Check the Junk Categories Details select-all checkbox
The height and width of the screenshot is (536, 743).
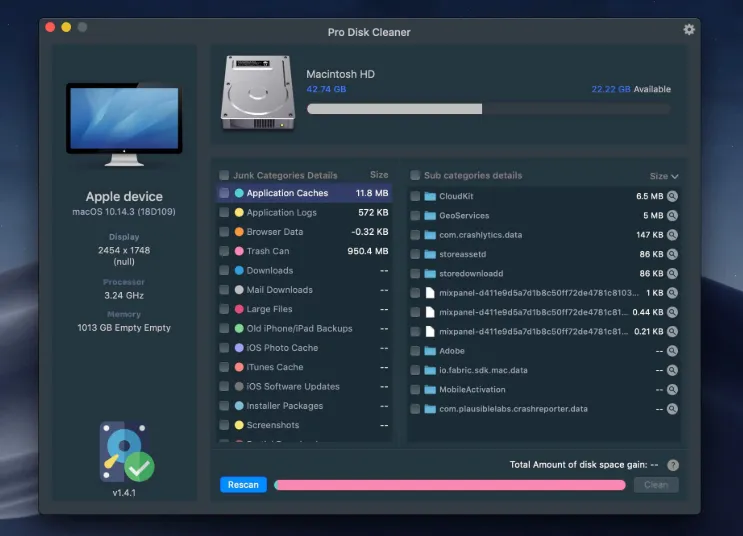tap(224, 175)
